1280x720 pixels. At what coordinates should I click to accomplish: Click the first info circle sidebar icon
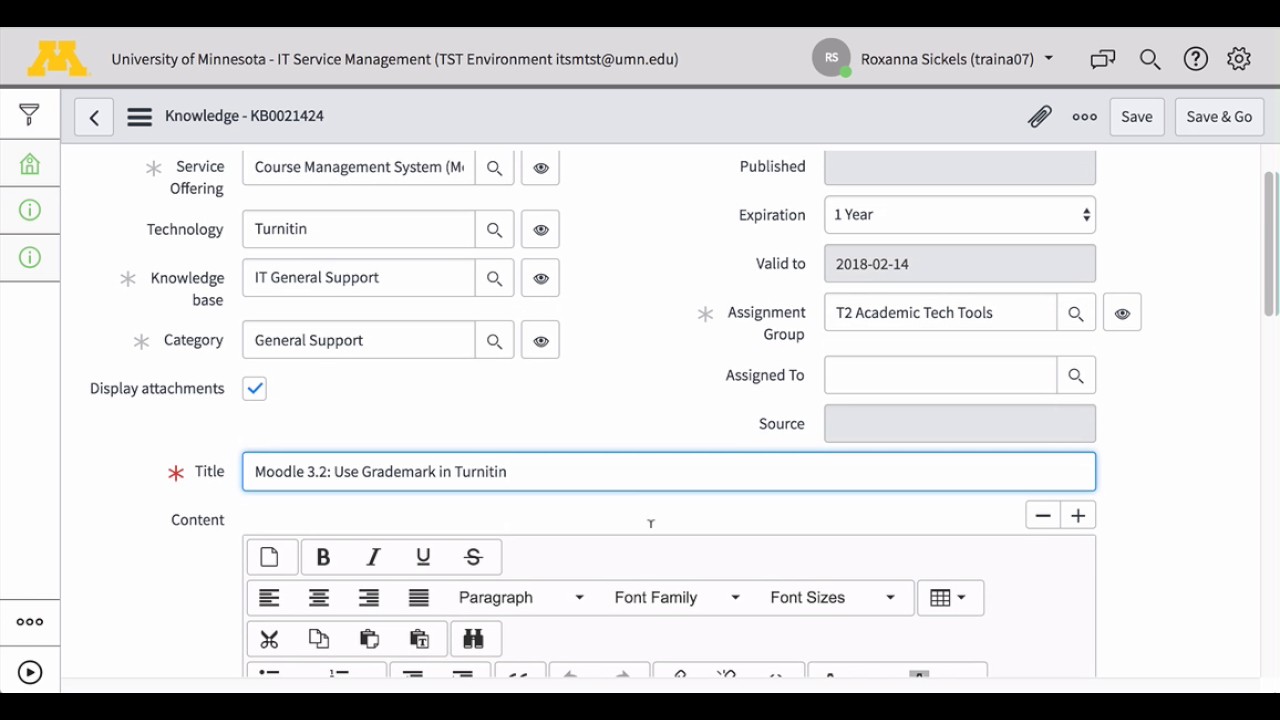(x=29, y=210)
